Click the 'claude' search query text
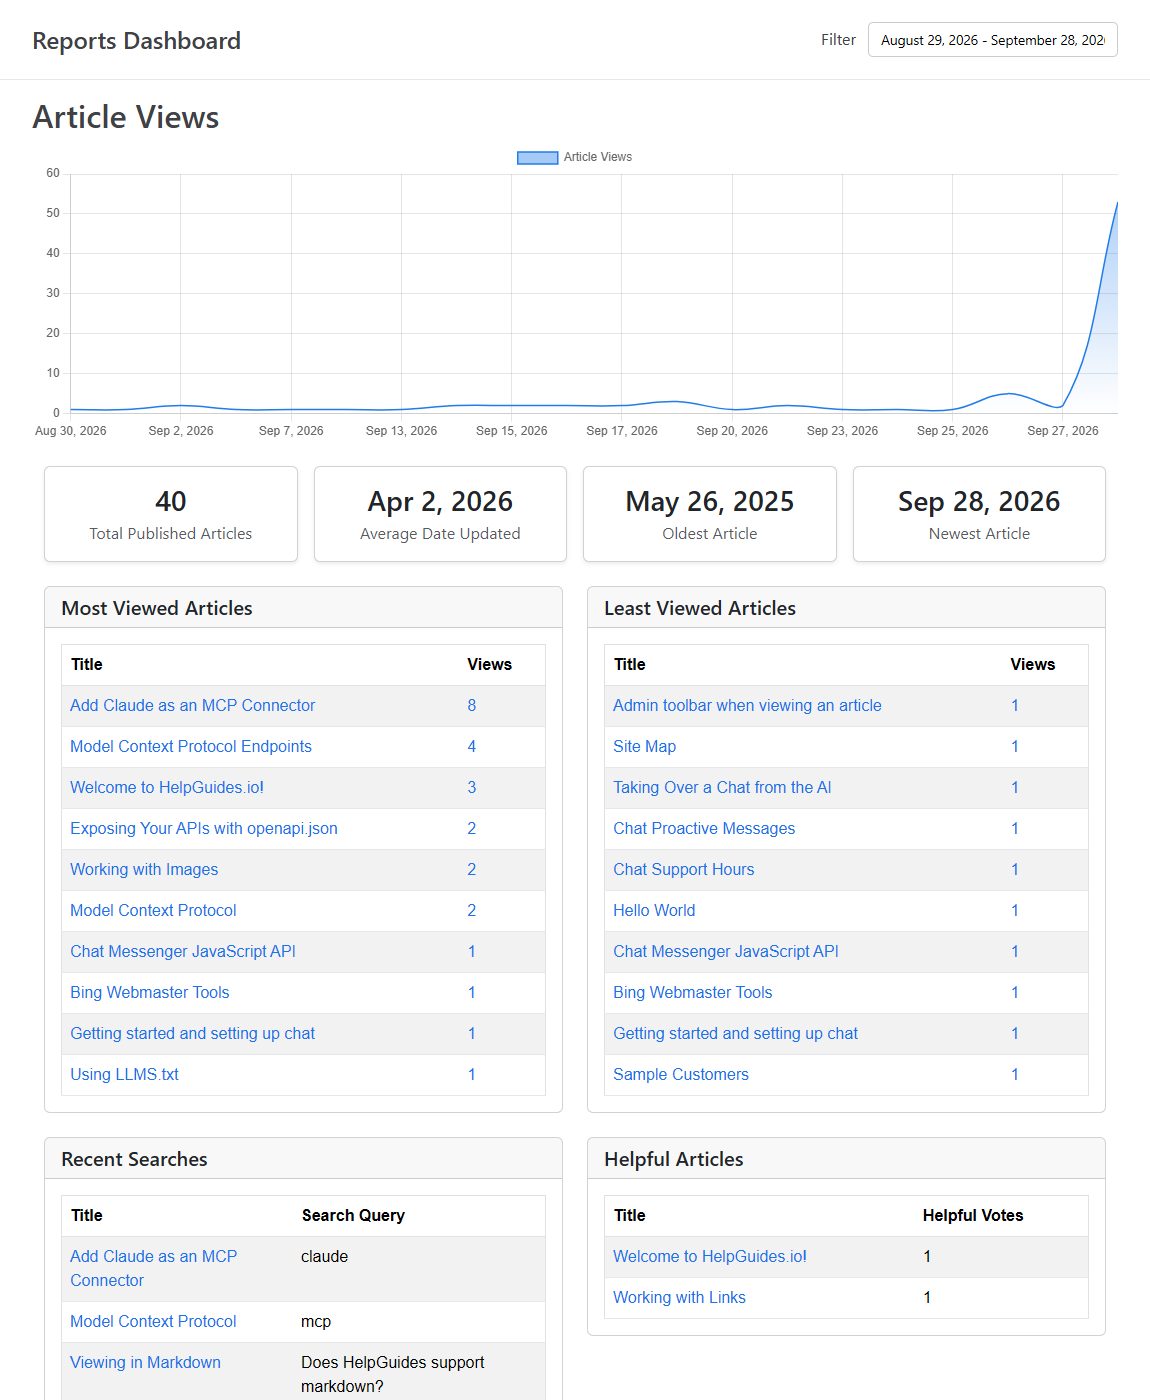Viewport: 1150px width, 1400px height. point(324,1256)
